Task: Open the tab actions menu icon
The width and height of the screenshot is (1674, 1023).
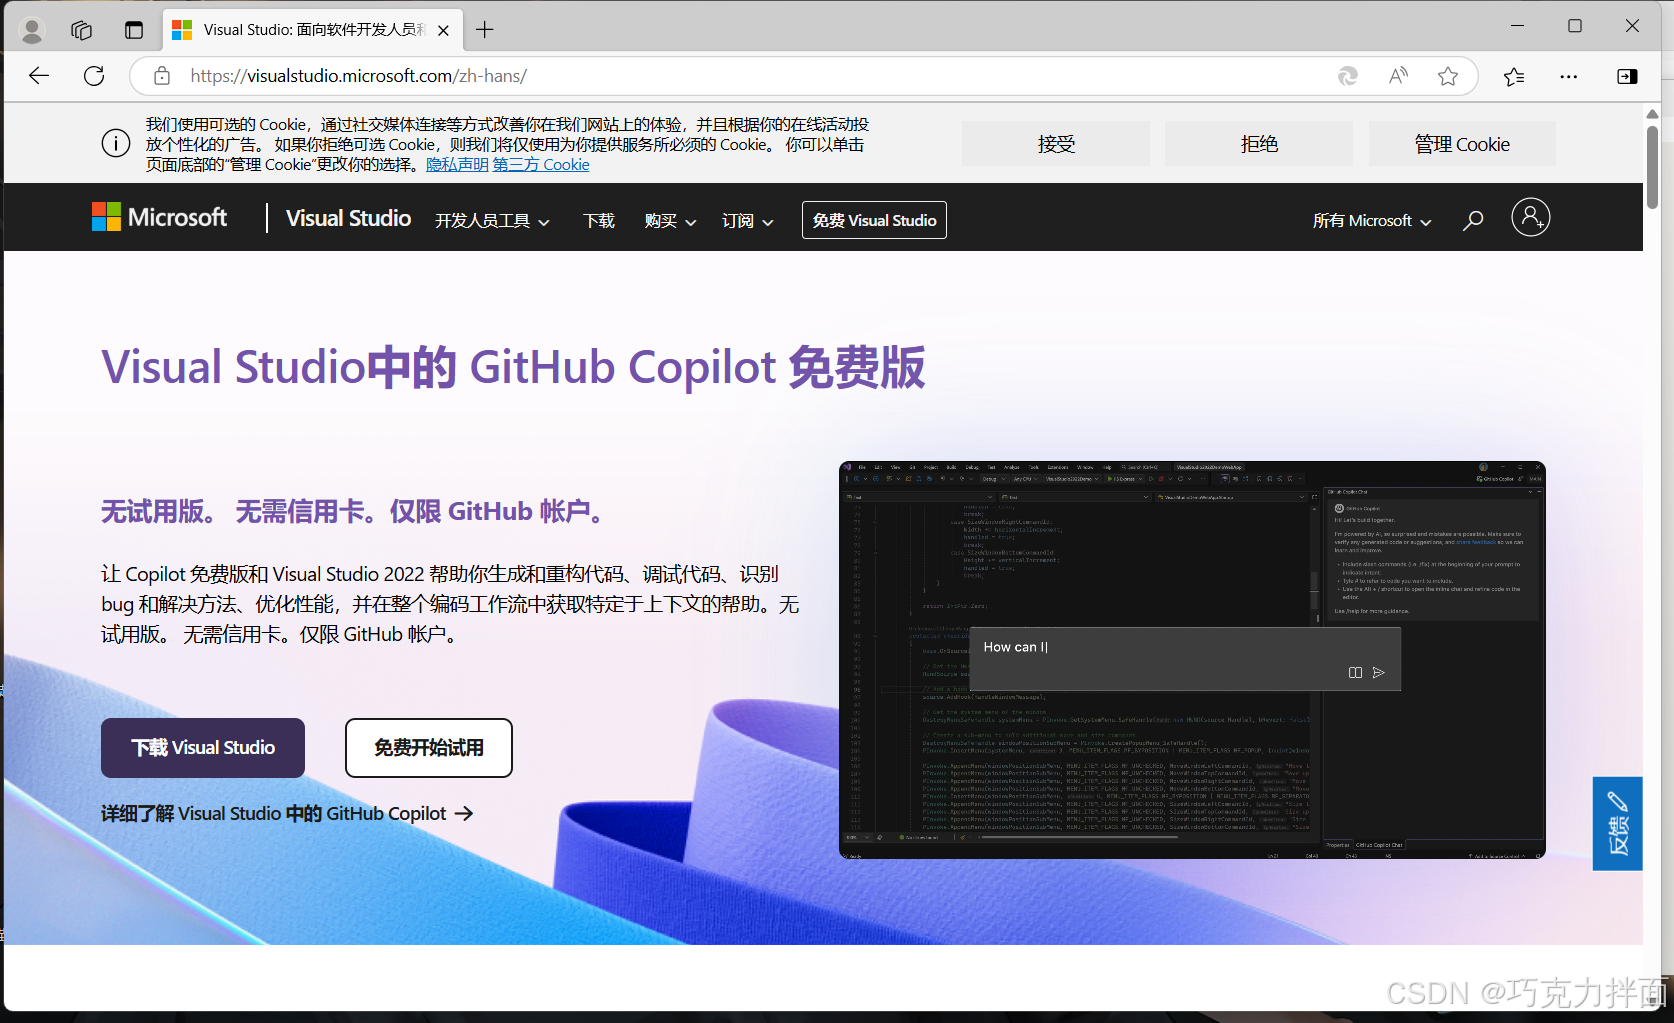Action: [134, 30]
